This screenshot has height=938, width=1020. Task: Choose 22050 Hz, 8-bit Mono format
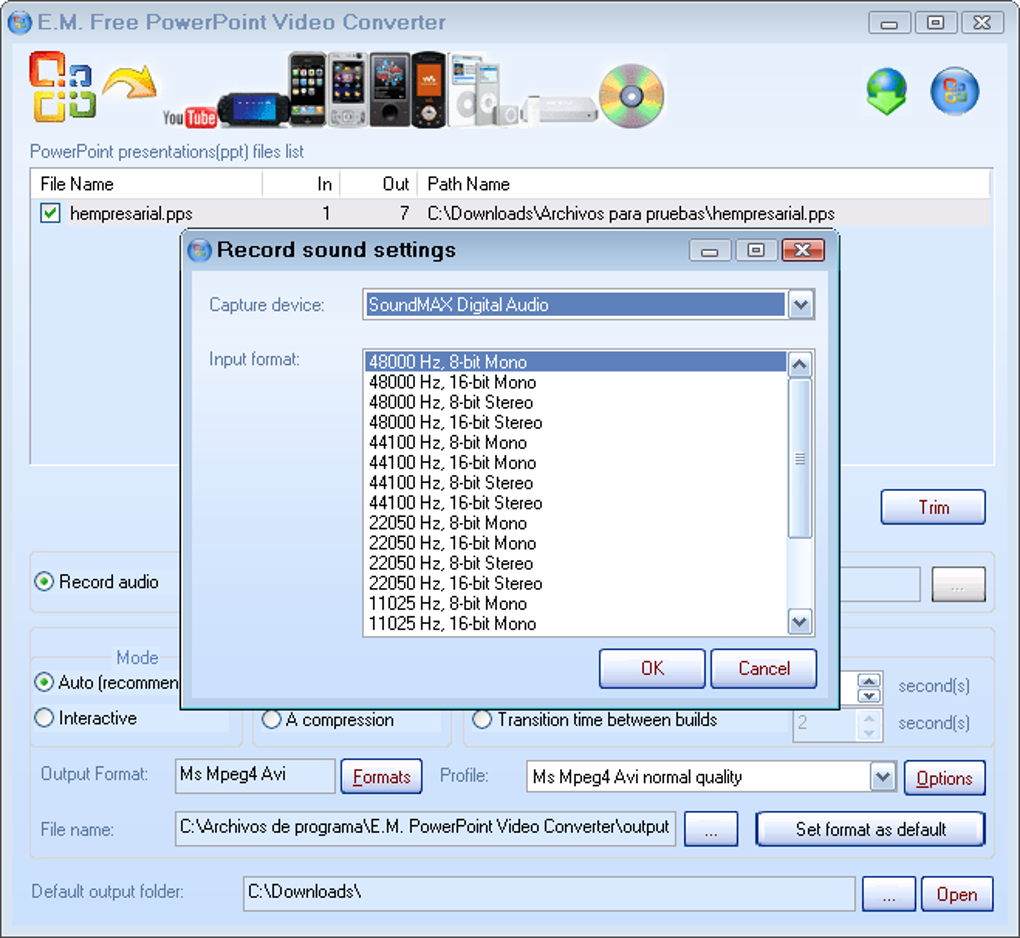(x=576, y=524)
